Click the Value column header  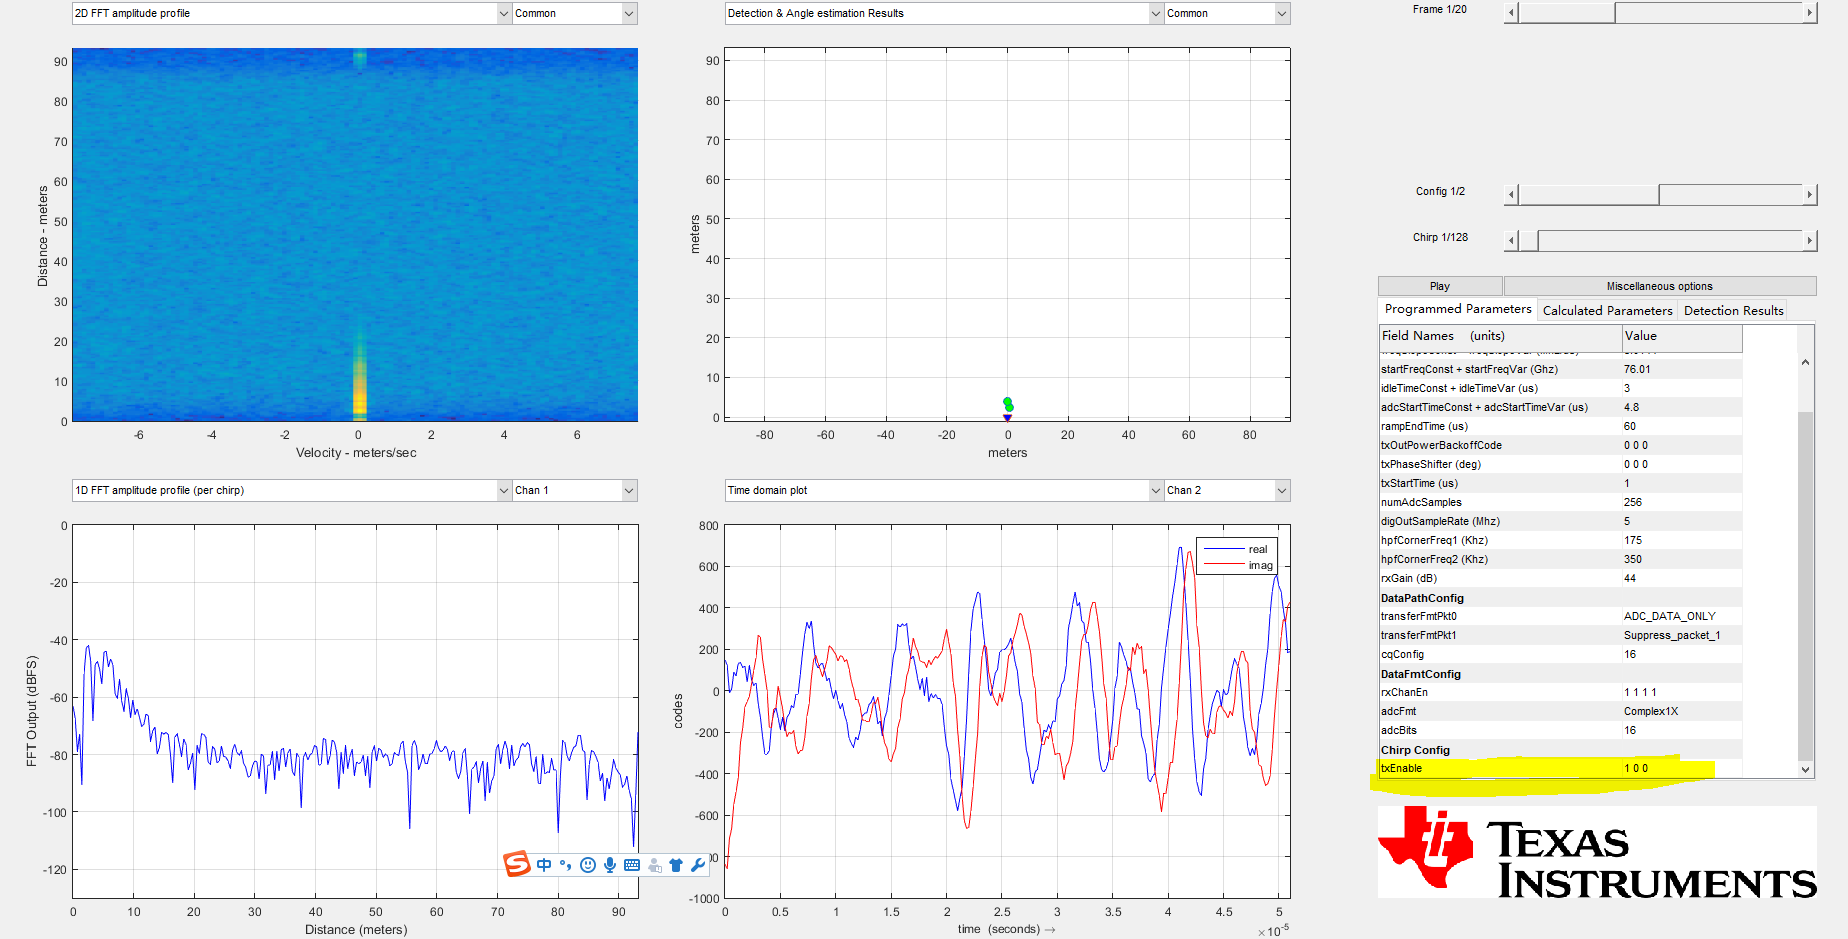(1682, 336)
